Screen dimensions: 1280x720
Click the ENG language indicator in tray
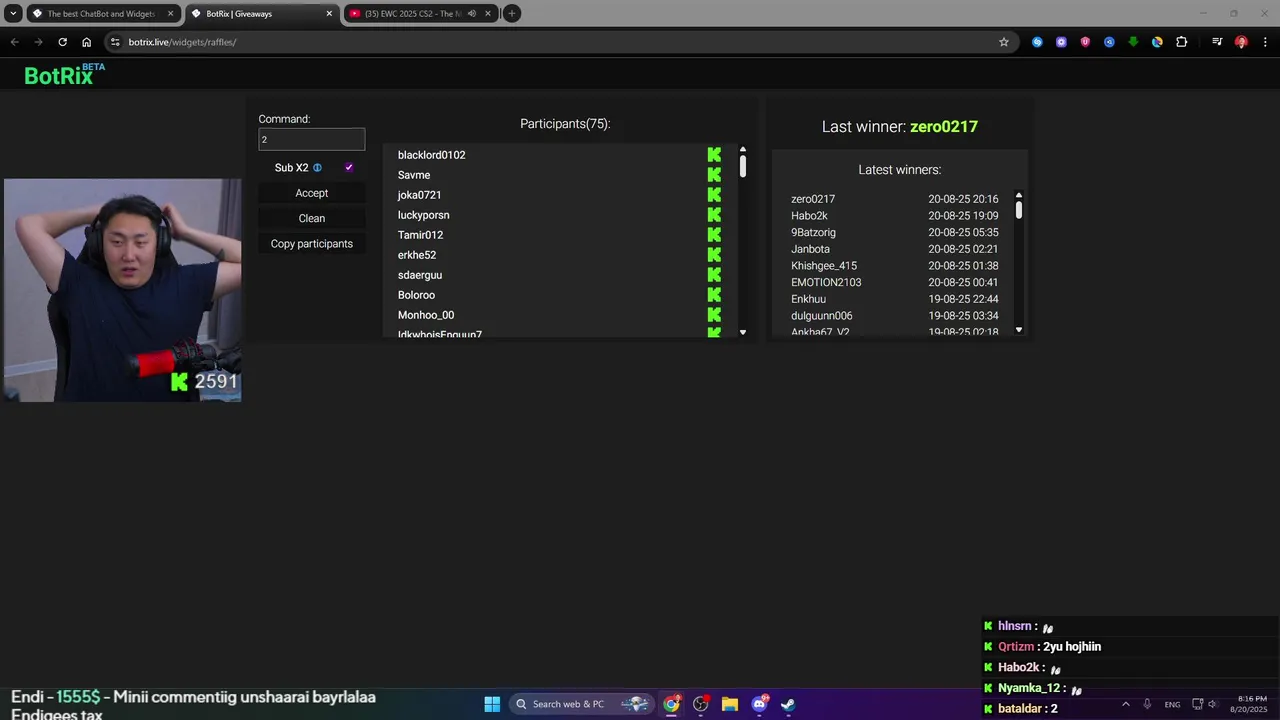1172,705
